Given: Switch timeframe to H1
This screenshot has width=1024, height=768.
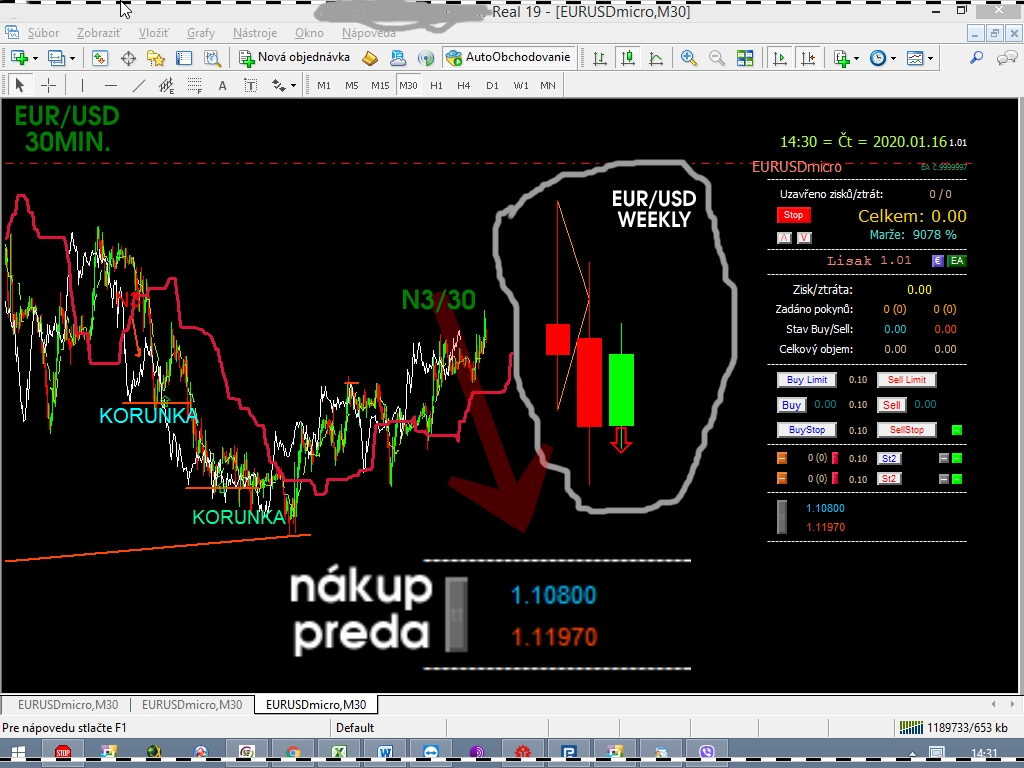Looking at the screenshot, I should (436, 86).
